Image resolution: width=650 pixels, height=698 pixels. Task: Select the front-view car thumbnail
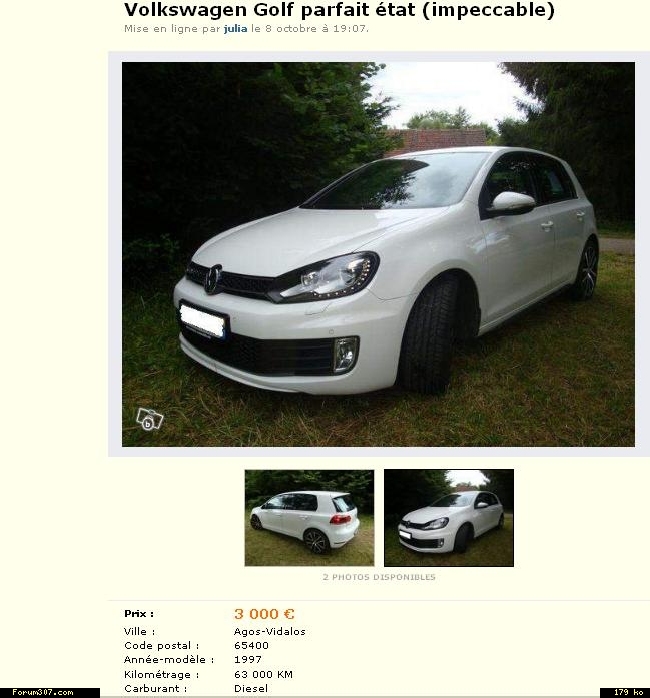point(449,518)
